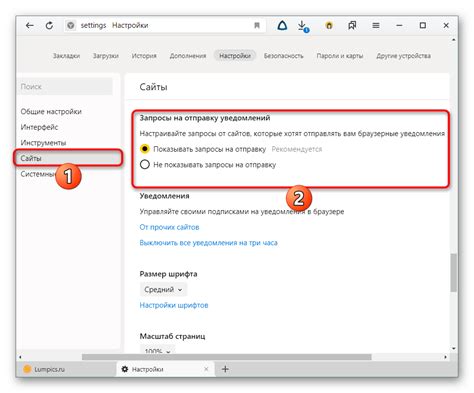Image resolution: width=474 pixels, height=393 pixels.
Task: Open a new tab with plus button
Action: pyautogui.click(x=225, y=369)
